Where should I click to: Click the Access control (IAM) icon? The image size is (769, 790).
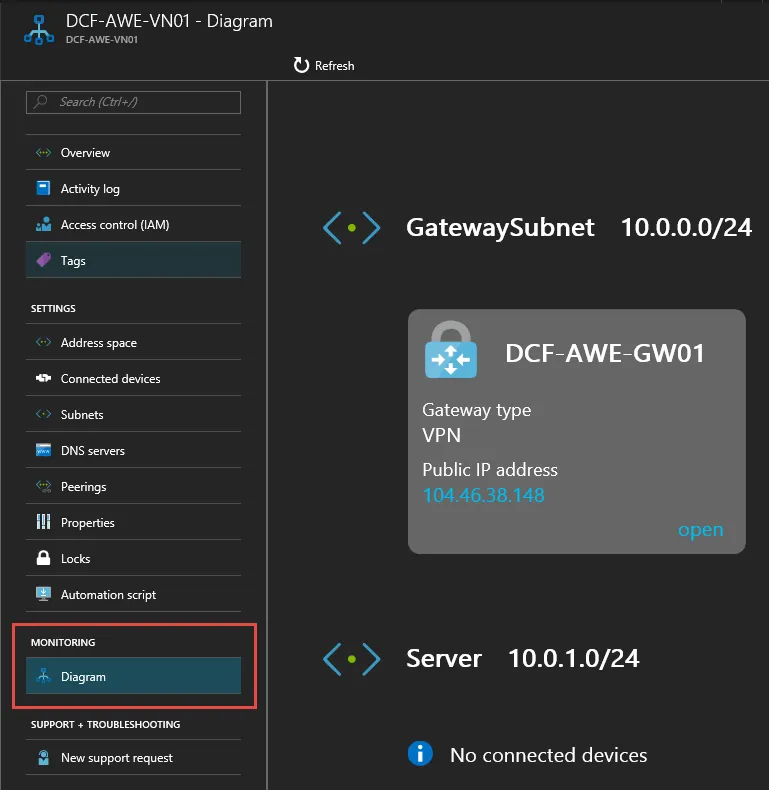coord(43,225)
